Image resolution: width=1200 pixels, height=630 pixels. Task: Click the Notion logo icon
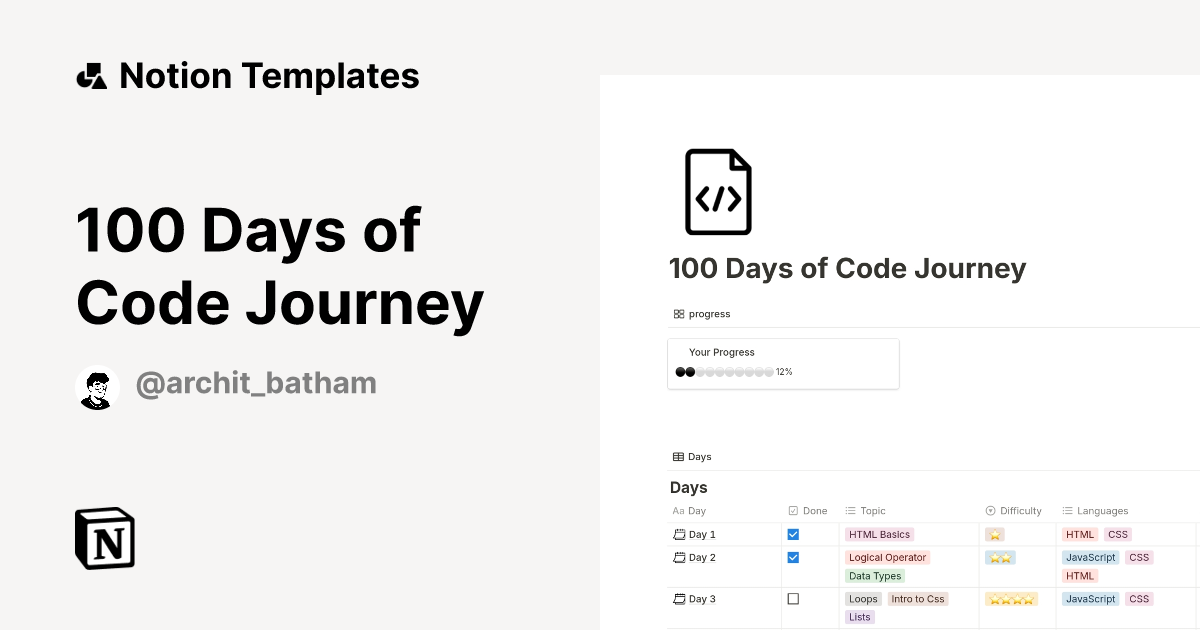[x=103, y=538]
